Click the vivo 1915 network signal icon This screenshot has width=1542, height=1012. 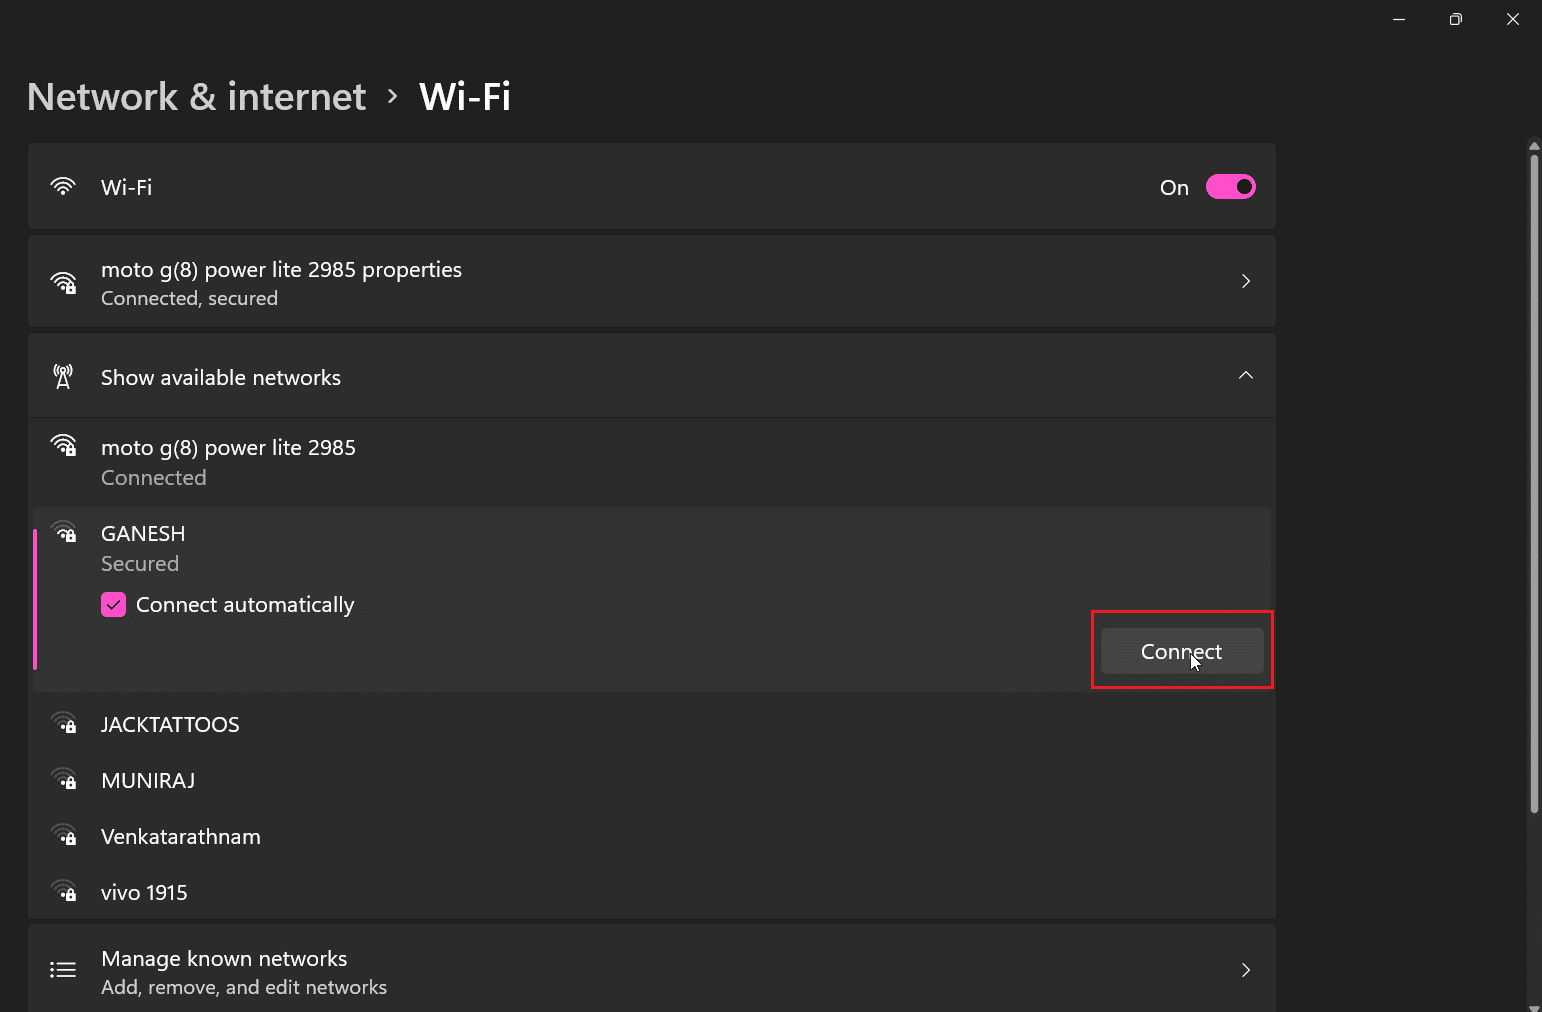click(x=65, y=892)
